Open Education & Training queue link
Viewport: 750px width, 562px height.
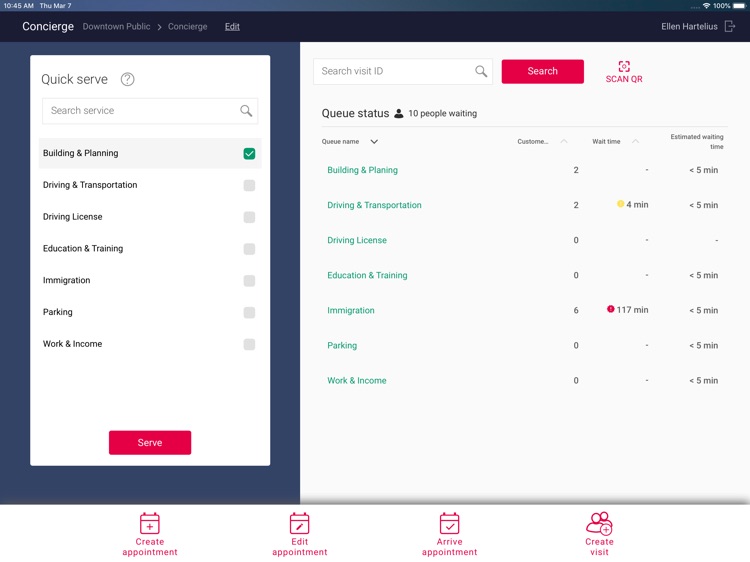pos(367,275)
